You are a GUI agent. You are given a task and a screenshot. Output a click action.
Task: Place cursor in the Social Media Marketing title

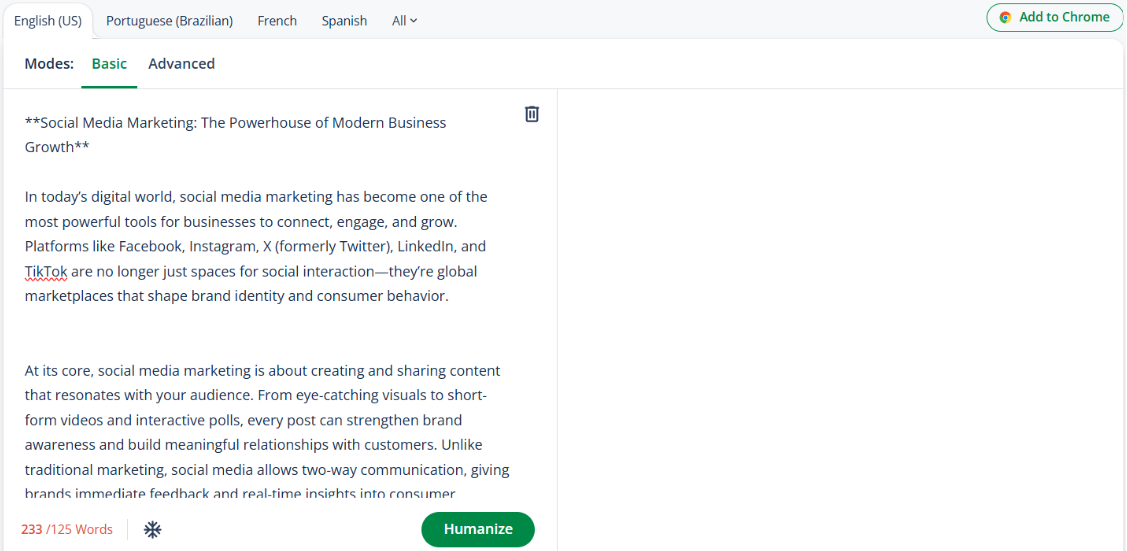235,123
